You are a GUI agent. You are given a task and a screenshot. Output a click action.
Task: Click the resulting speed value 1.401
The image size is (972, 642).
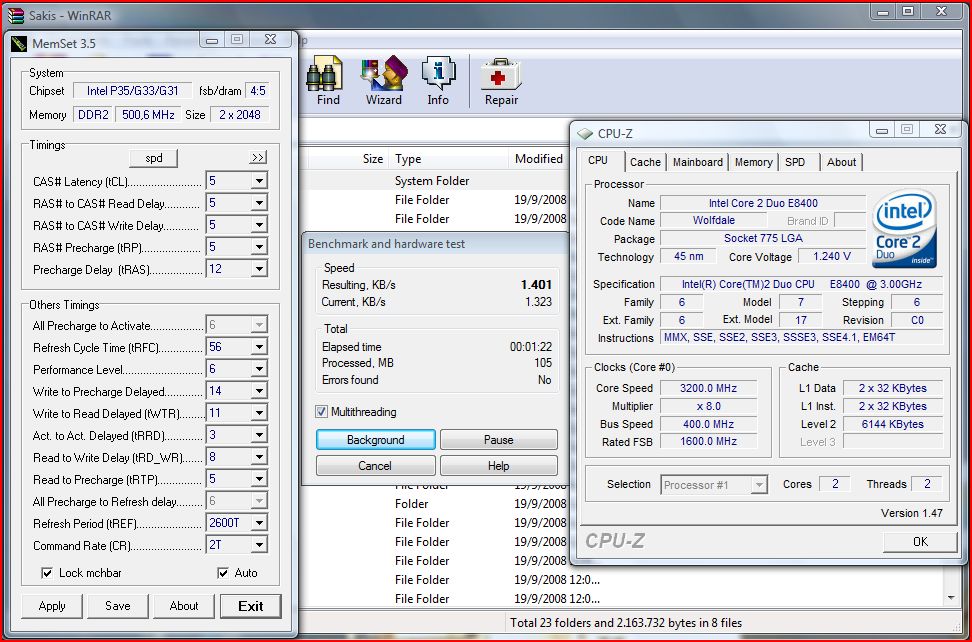(x=536, y=285)
